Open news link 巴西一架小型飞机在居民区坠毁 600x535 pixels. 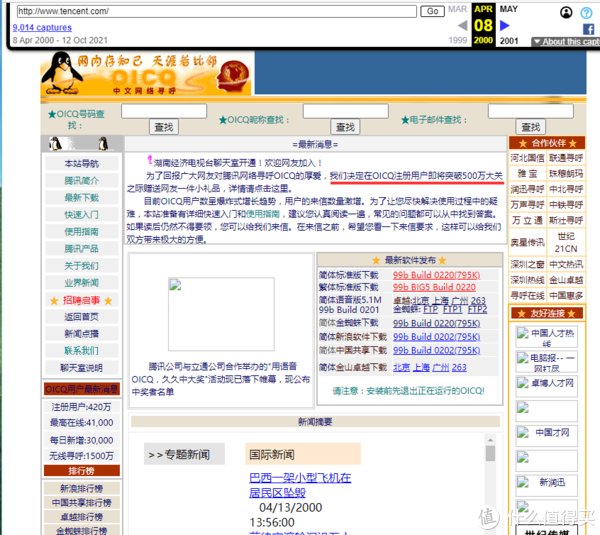(x=300, y=485)
